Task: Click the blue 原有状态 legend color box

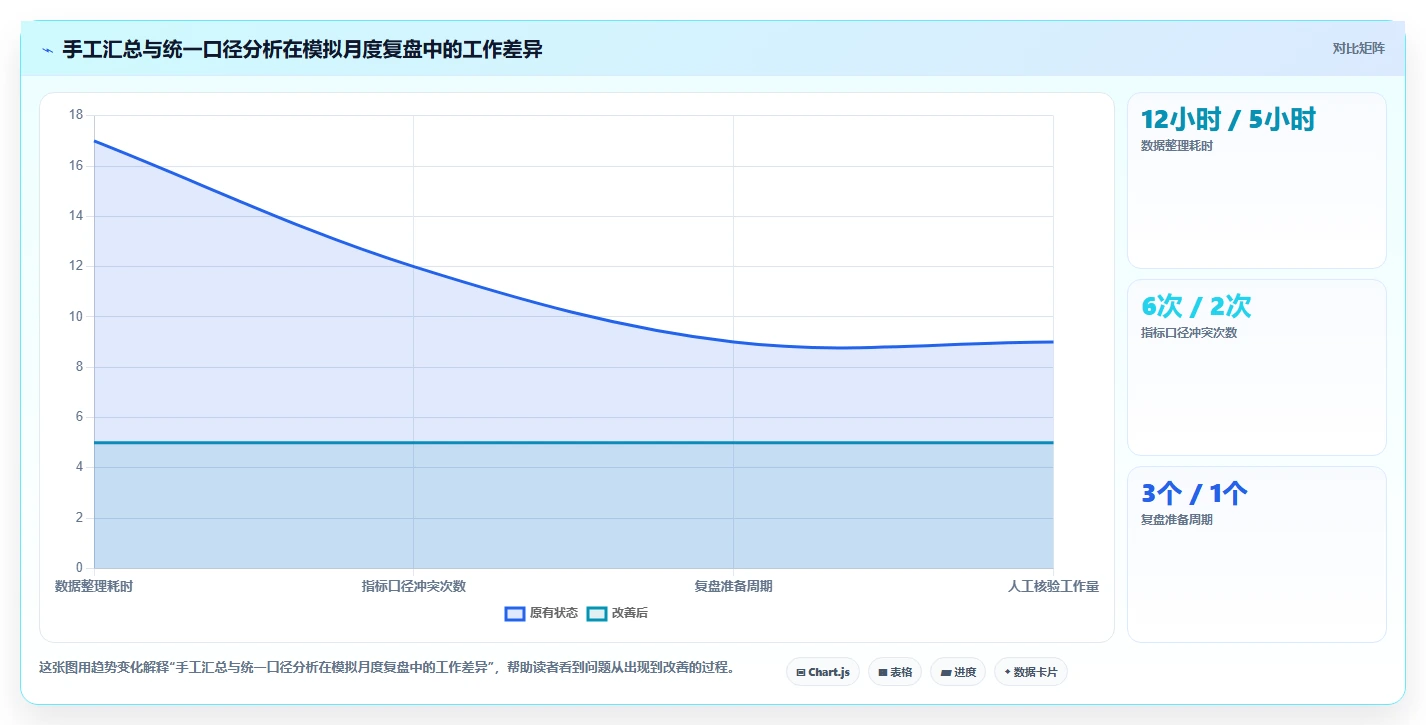Action: [x=515, y=613]
